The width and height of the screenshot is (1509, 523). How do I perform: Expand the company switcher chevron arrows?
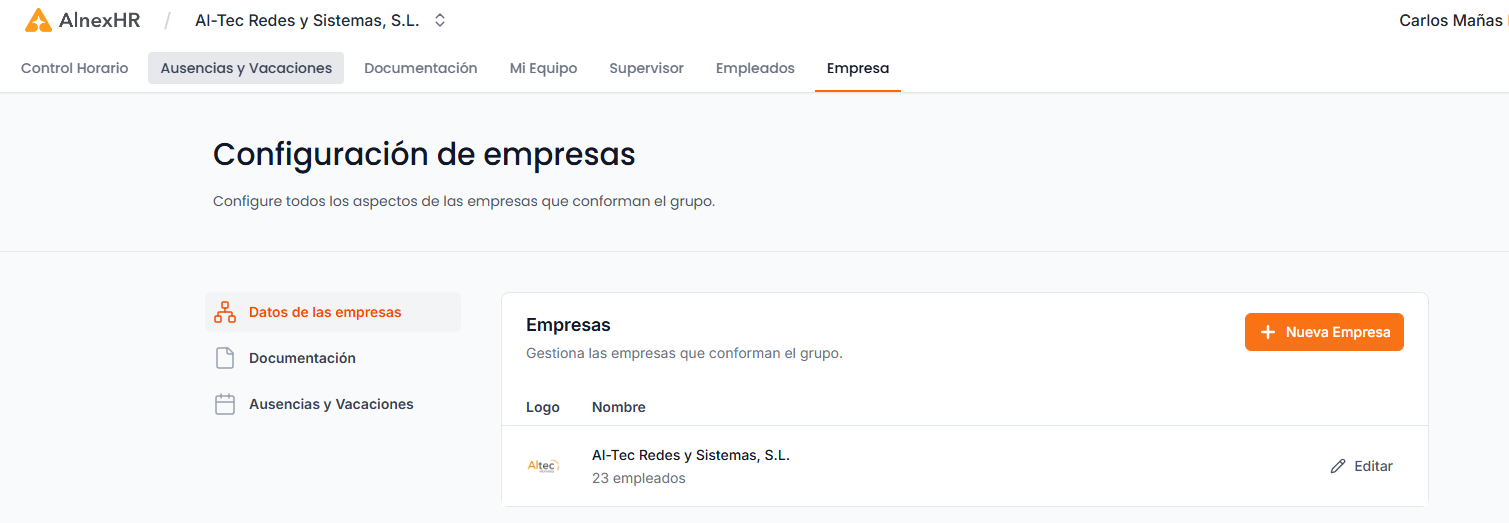[440, 20]
